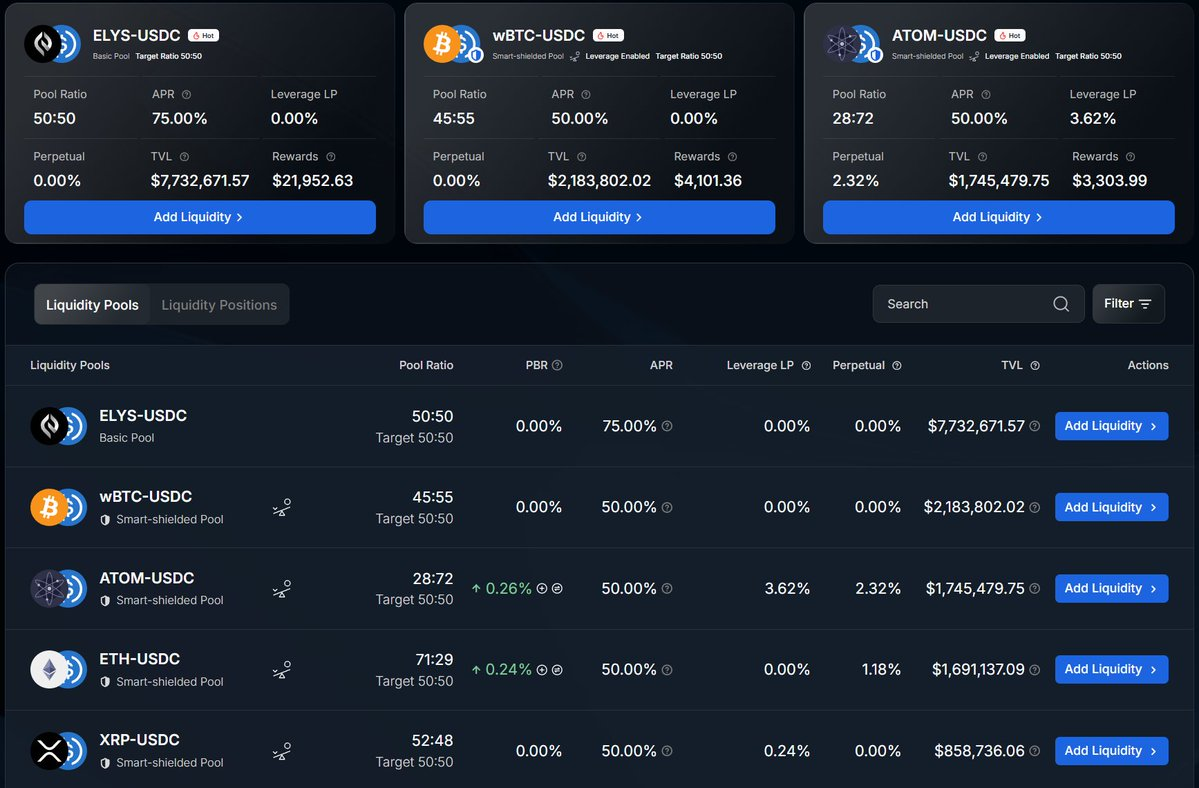The height and width of the screenshot is (788, 1199).
Task: Click the $1,691,137.09 TVL value
Action: pyautogui.click(x=978, y=670)
